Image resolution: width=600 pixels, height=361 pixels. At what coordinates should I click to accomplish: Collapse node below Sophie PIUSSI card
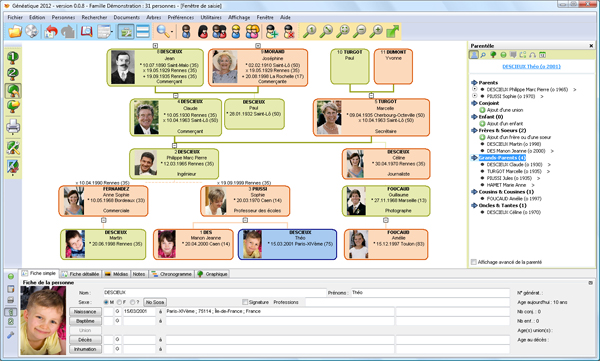coord(245,220)
